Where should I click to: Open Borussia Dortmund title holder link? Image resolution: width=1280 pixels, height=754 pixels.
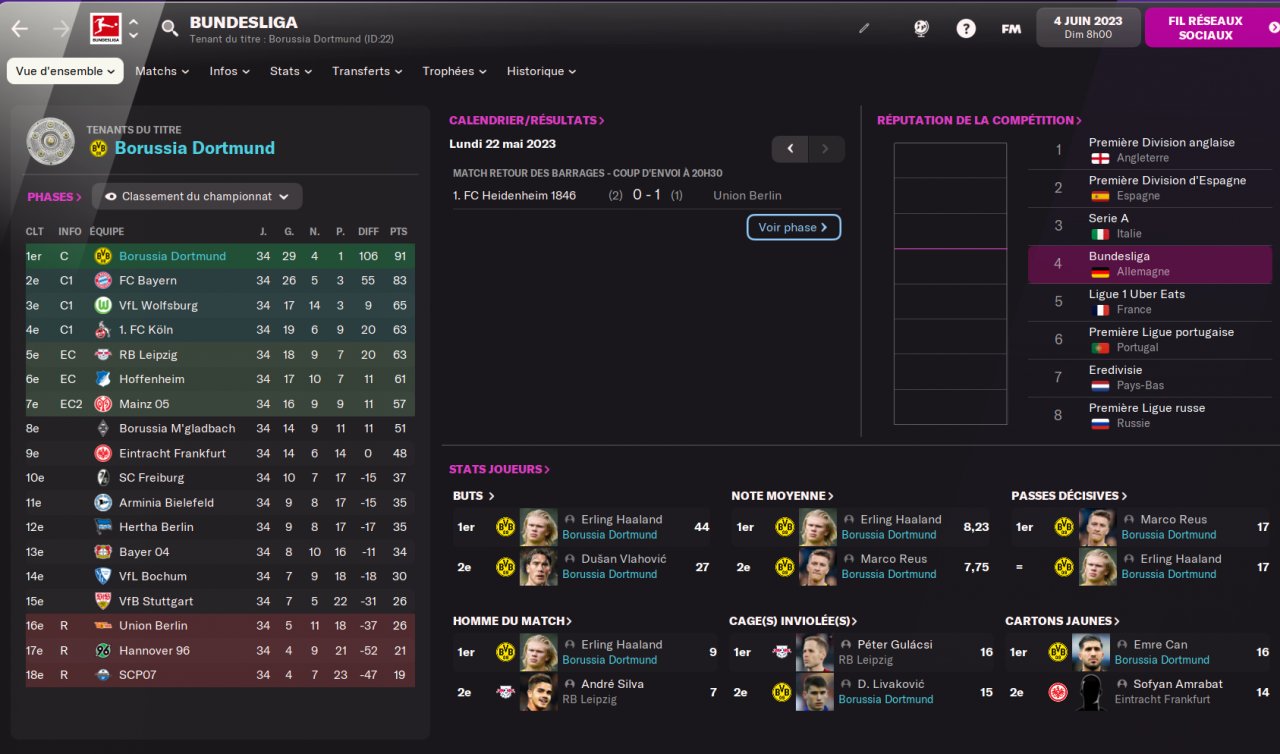[x=195, y=148]
